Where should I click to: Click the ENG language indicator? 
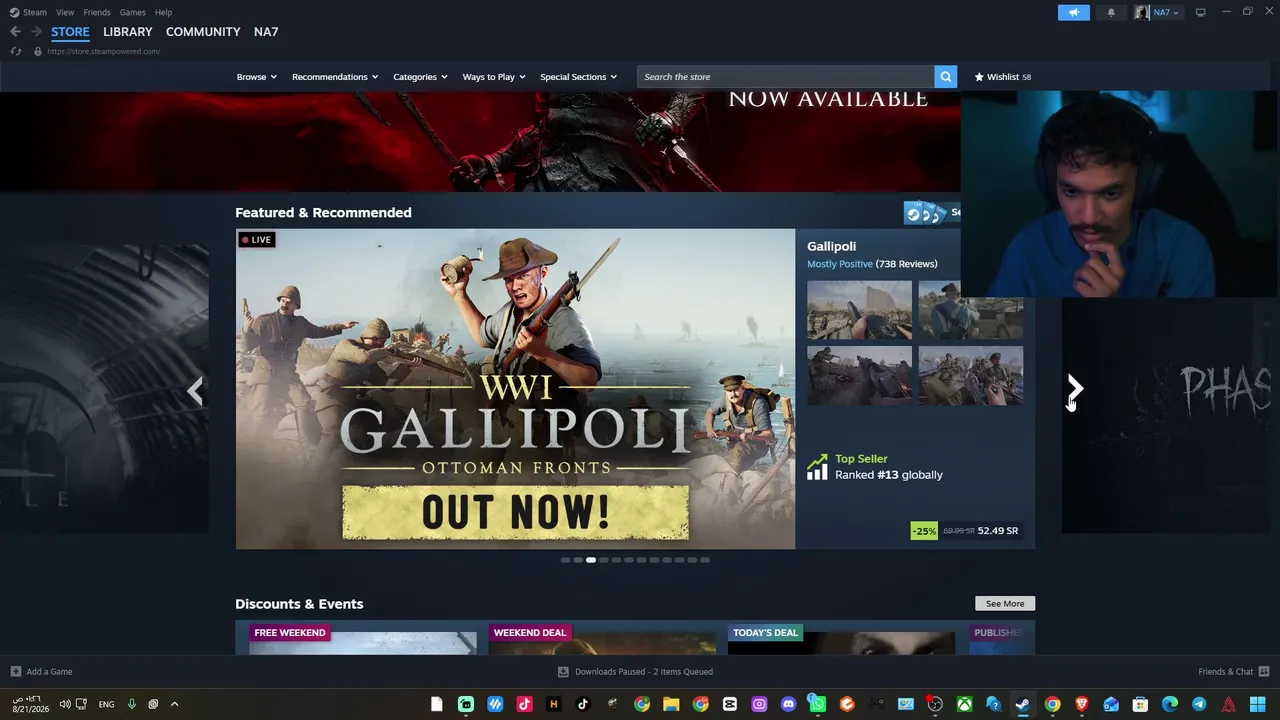106,704
